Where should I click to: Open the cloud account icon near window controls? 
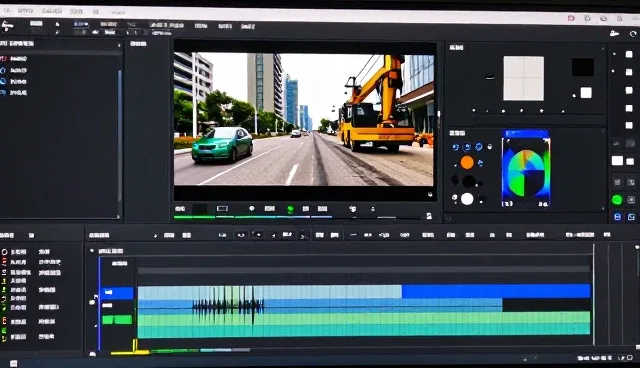[614, 33]
